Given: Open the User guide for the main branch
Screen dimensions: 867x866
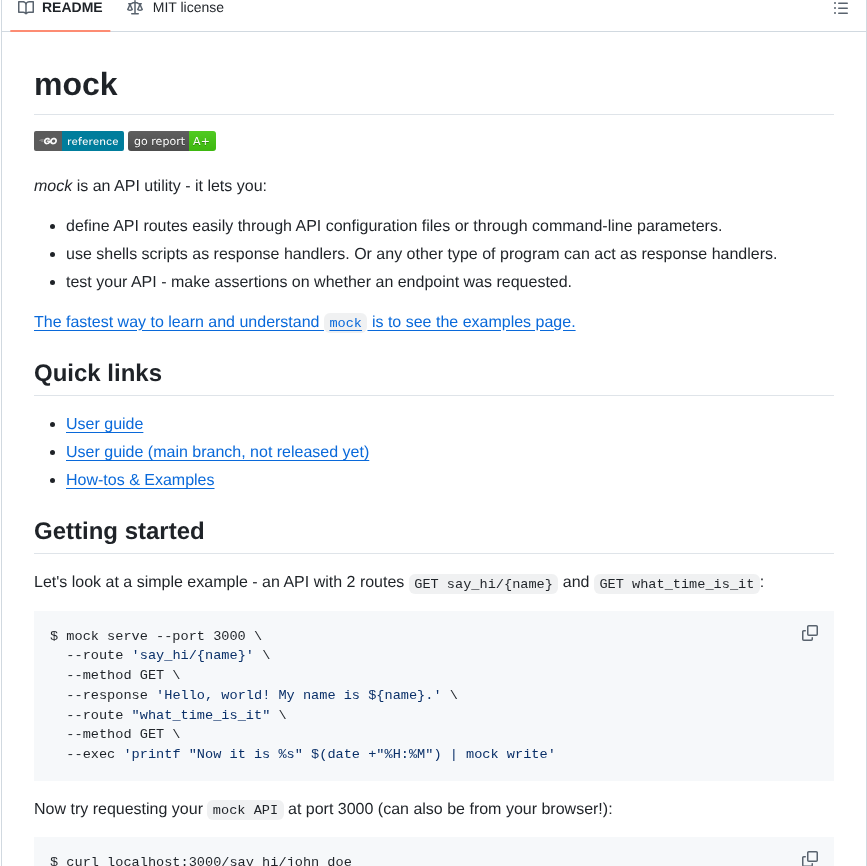Looking at the screenshot, I should (x=217, y=452).
